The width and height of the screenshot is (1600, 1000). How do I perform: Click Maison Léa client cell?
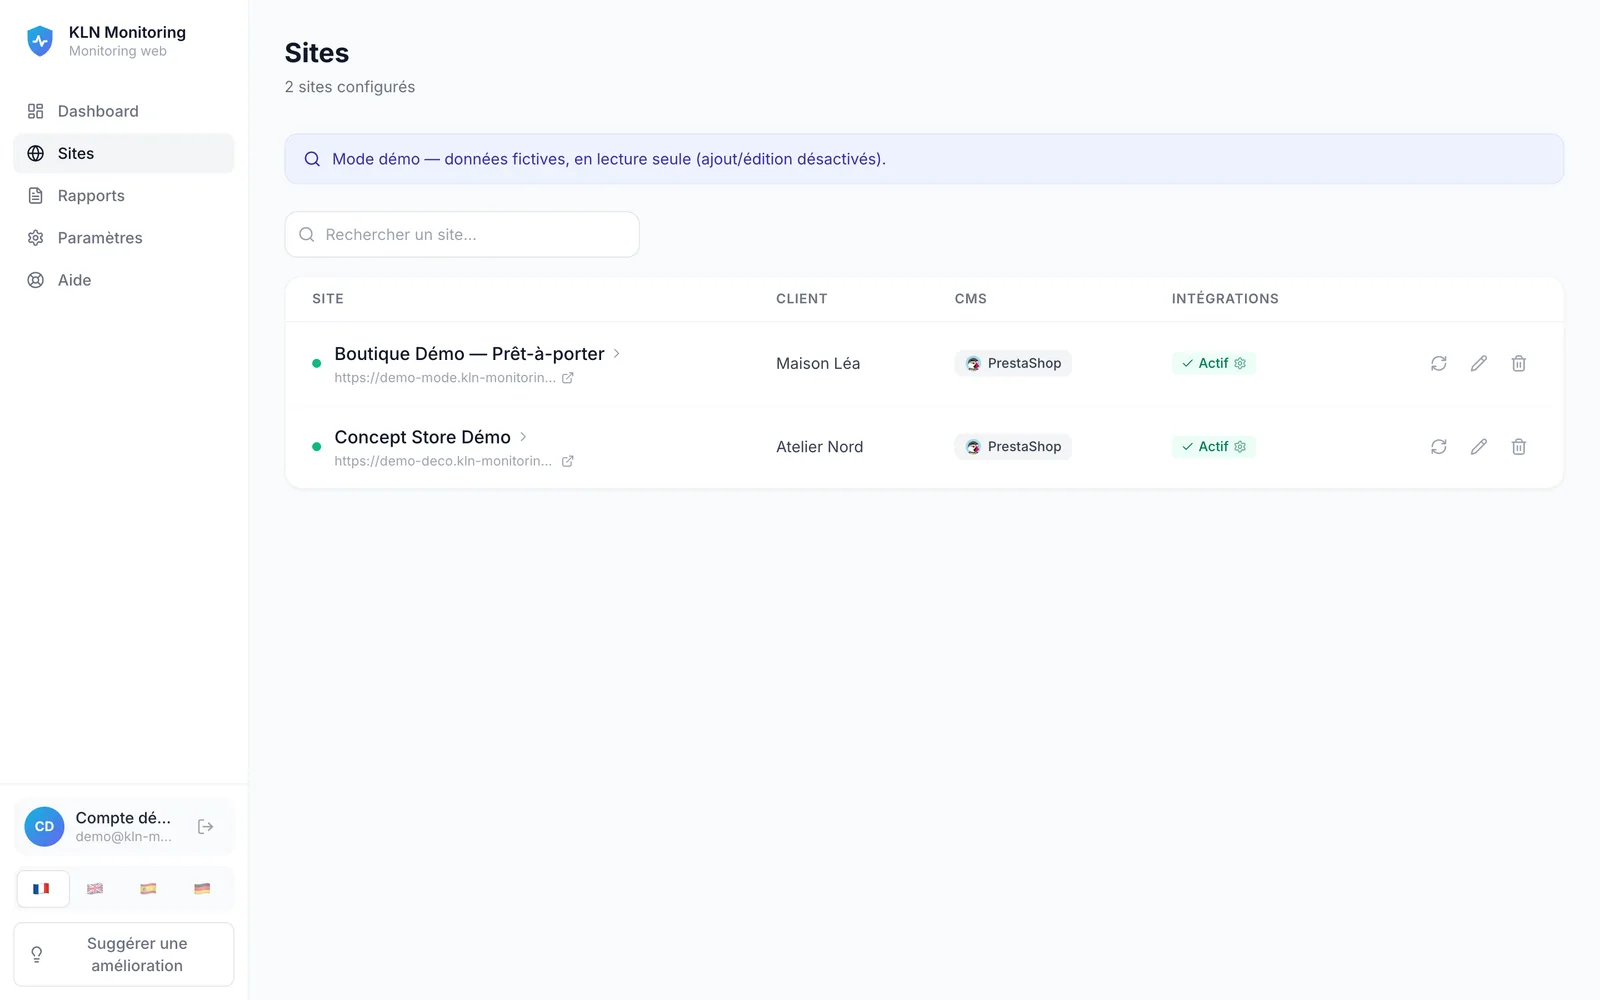tap(818, 363)
